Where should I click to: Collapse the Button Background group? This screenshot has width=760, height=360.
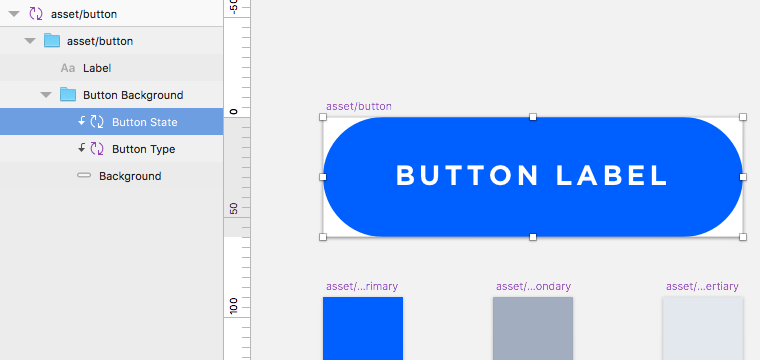coord(46,95)
